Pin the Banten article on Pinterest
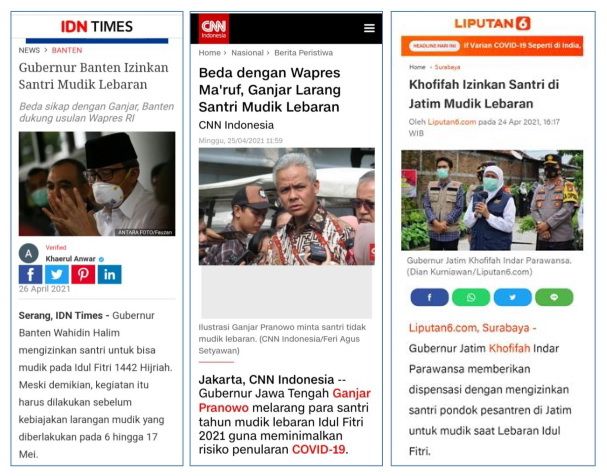This screenshot has width=607, height=476. [x=83, y=274]
